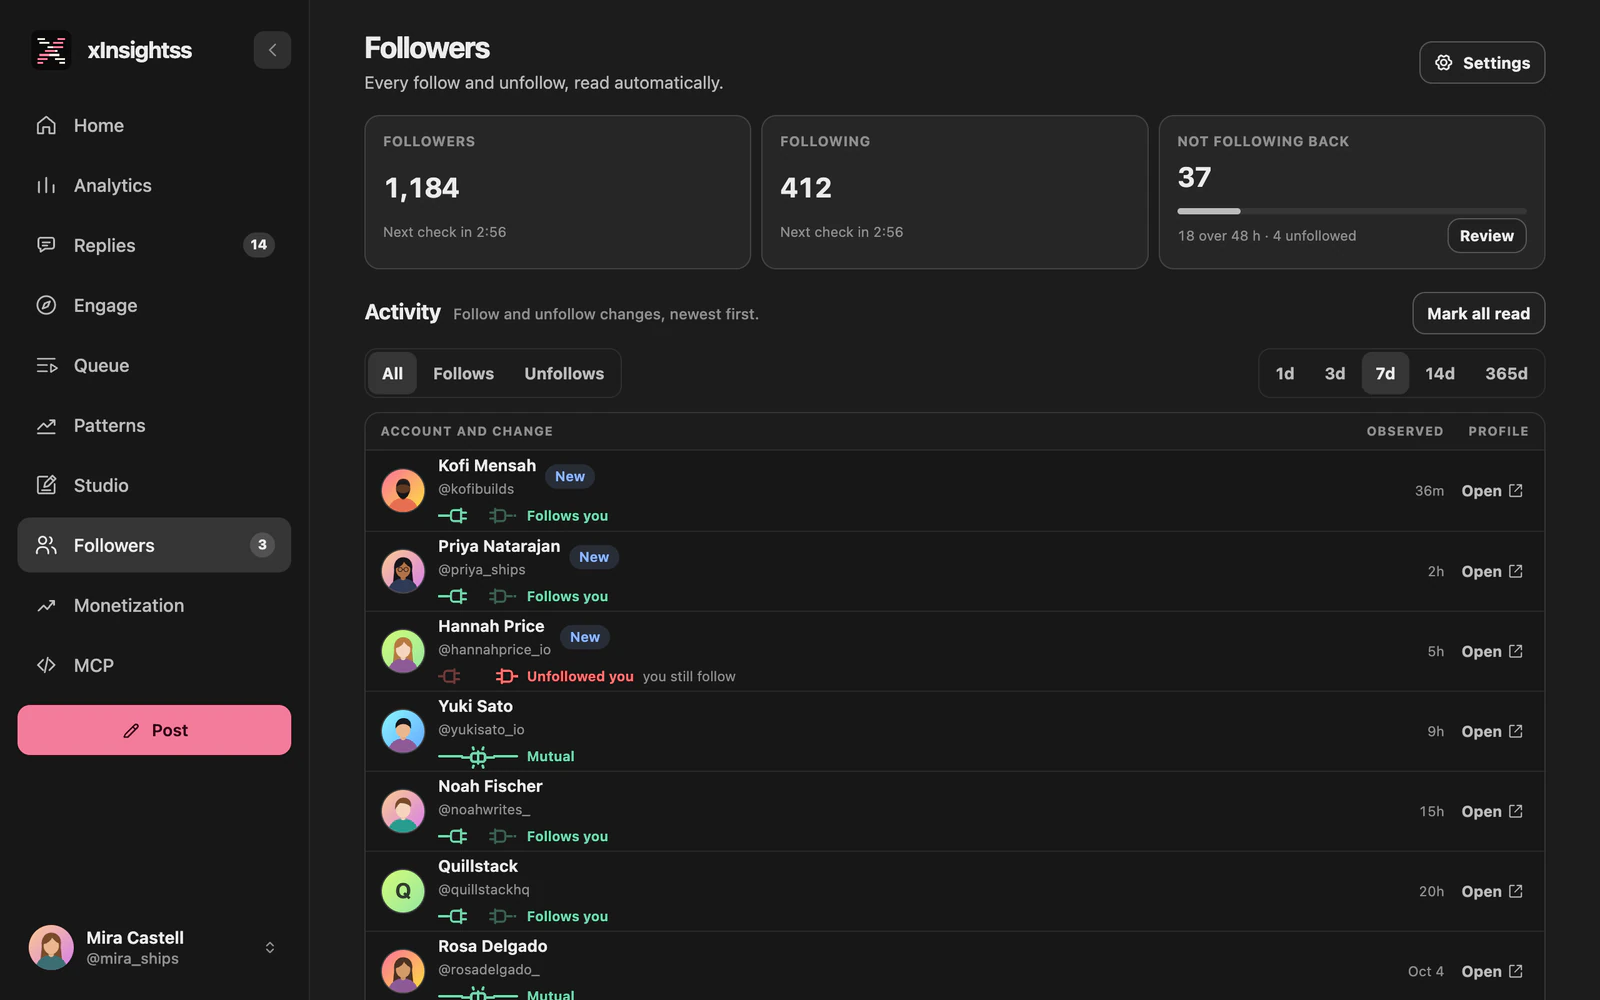Click Mira Castell profile avatar
This screenshot has width=1600, height=1000.
click(x=51, y=947)
